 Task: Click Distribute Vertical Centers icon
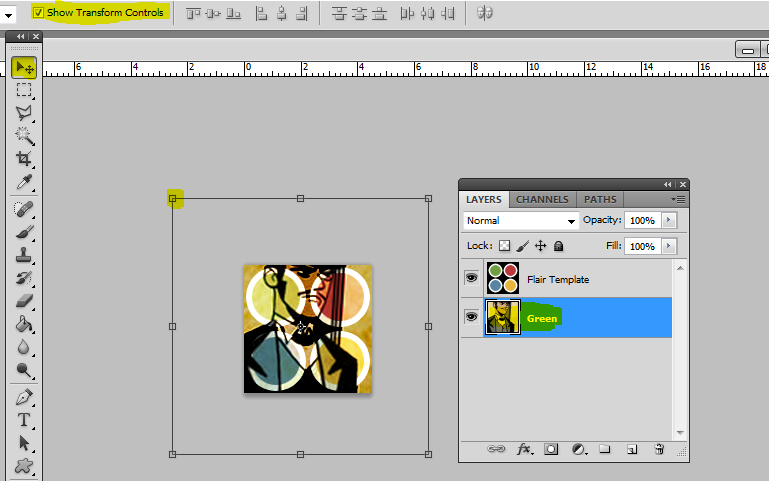click(x=359, y=14)
